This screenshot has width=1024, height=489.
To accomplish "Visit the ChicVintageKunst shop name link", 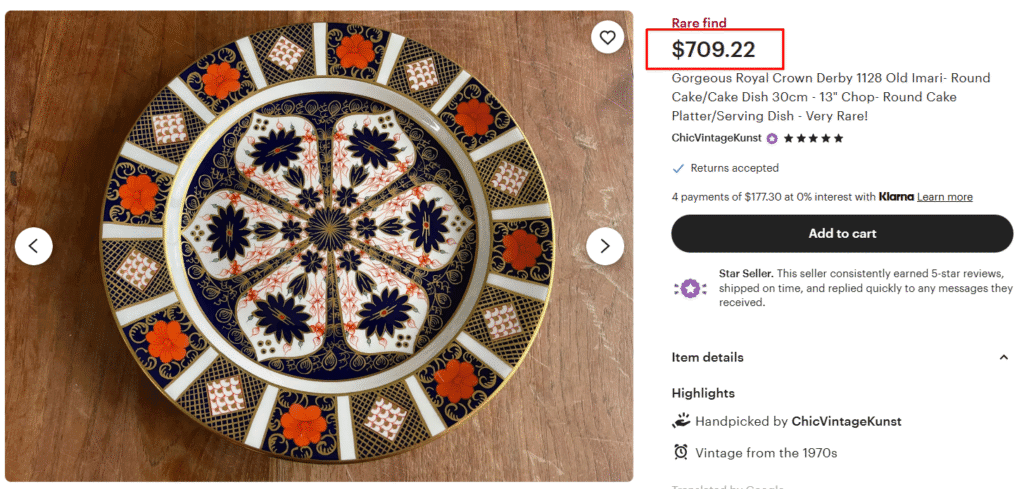I will click(x=716, y=138).
